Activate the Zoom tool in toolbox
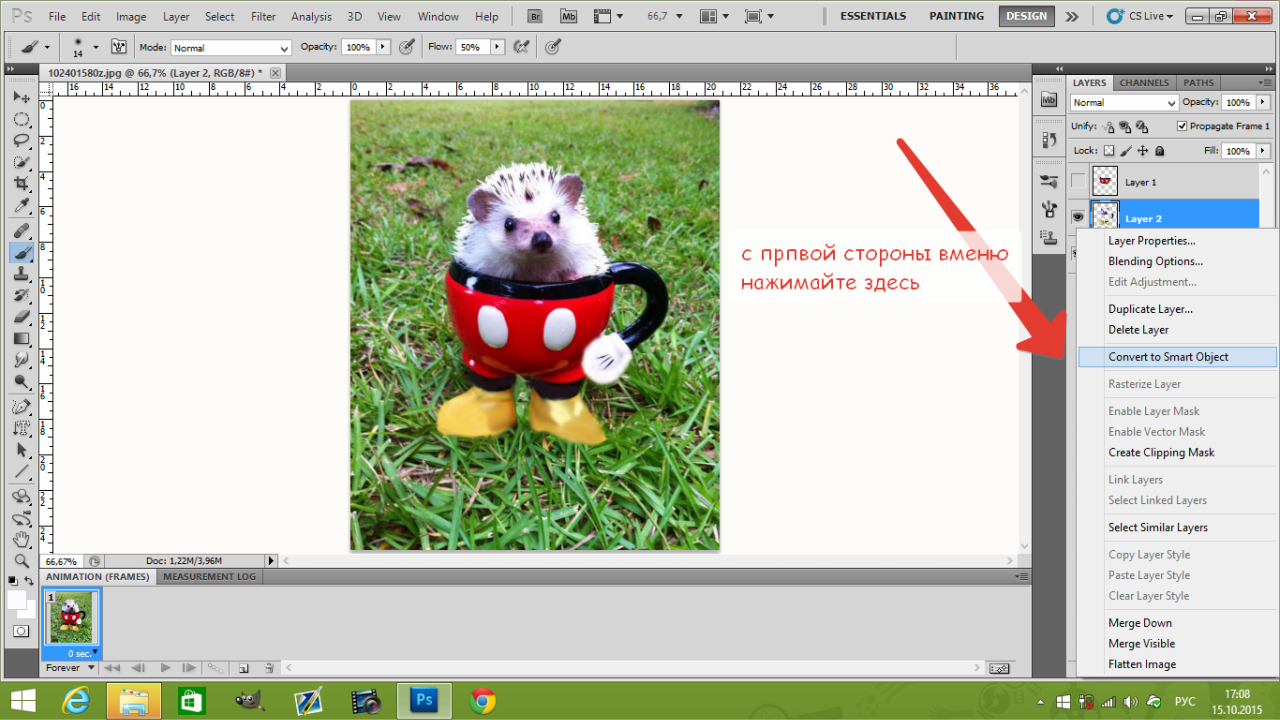Screen dimensions: 1280x720 21,561
